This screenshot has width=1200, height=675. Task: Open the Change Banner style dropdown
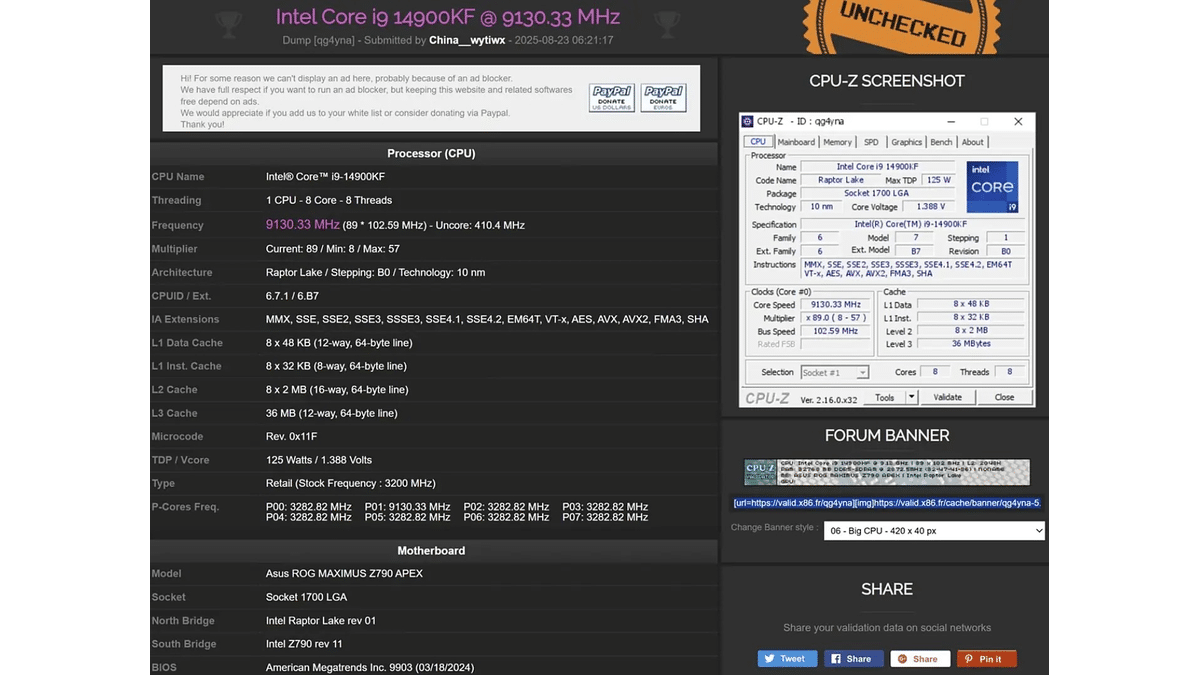pyautogui.click(x=934, y=531)
